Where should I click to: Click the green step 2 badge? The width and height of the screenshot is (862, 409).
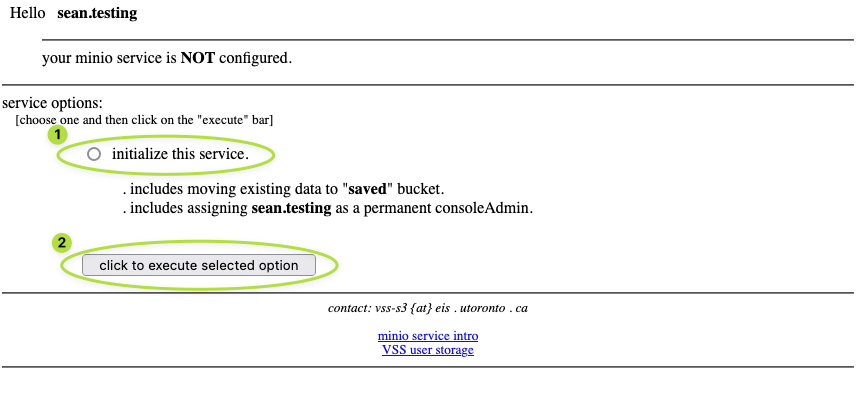click(62, 242)
